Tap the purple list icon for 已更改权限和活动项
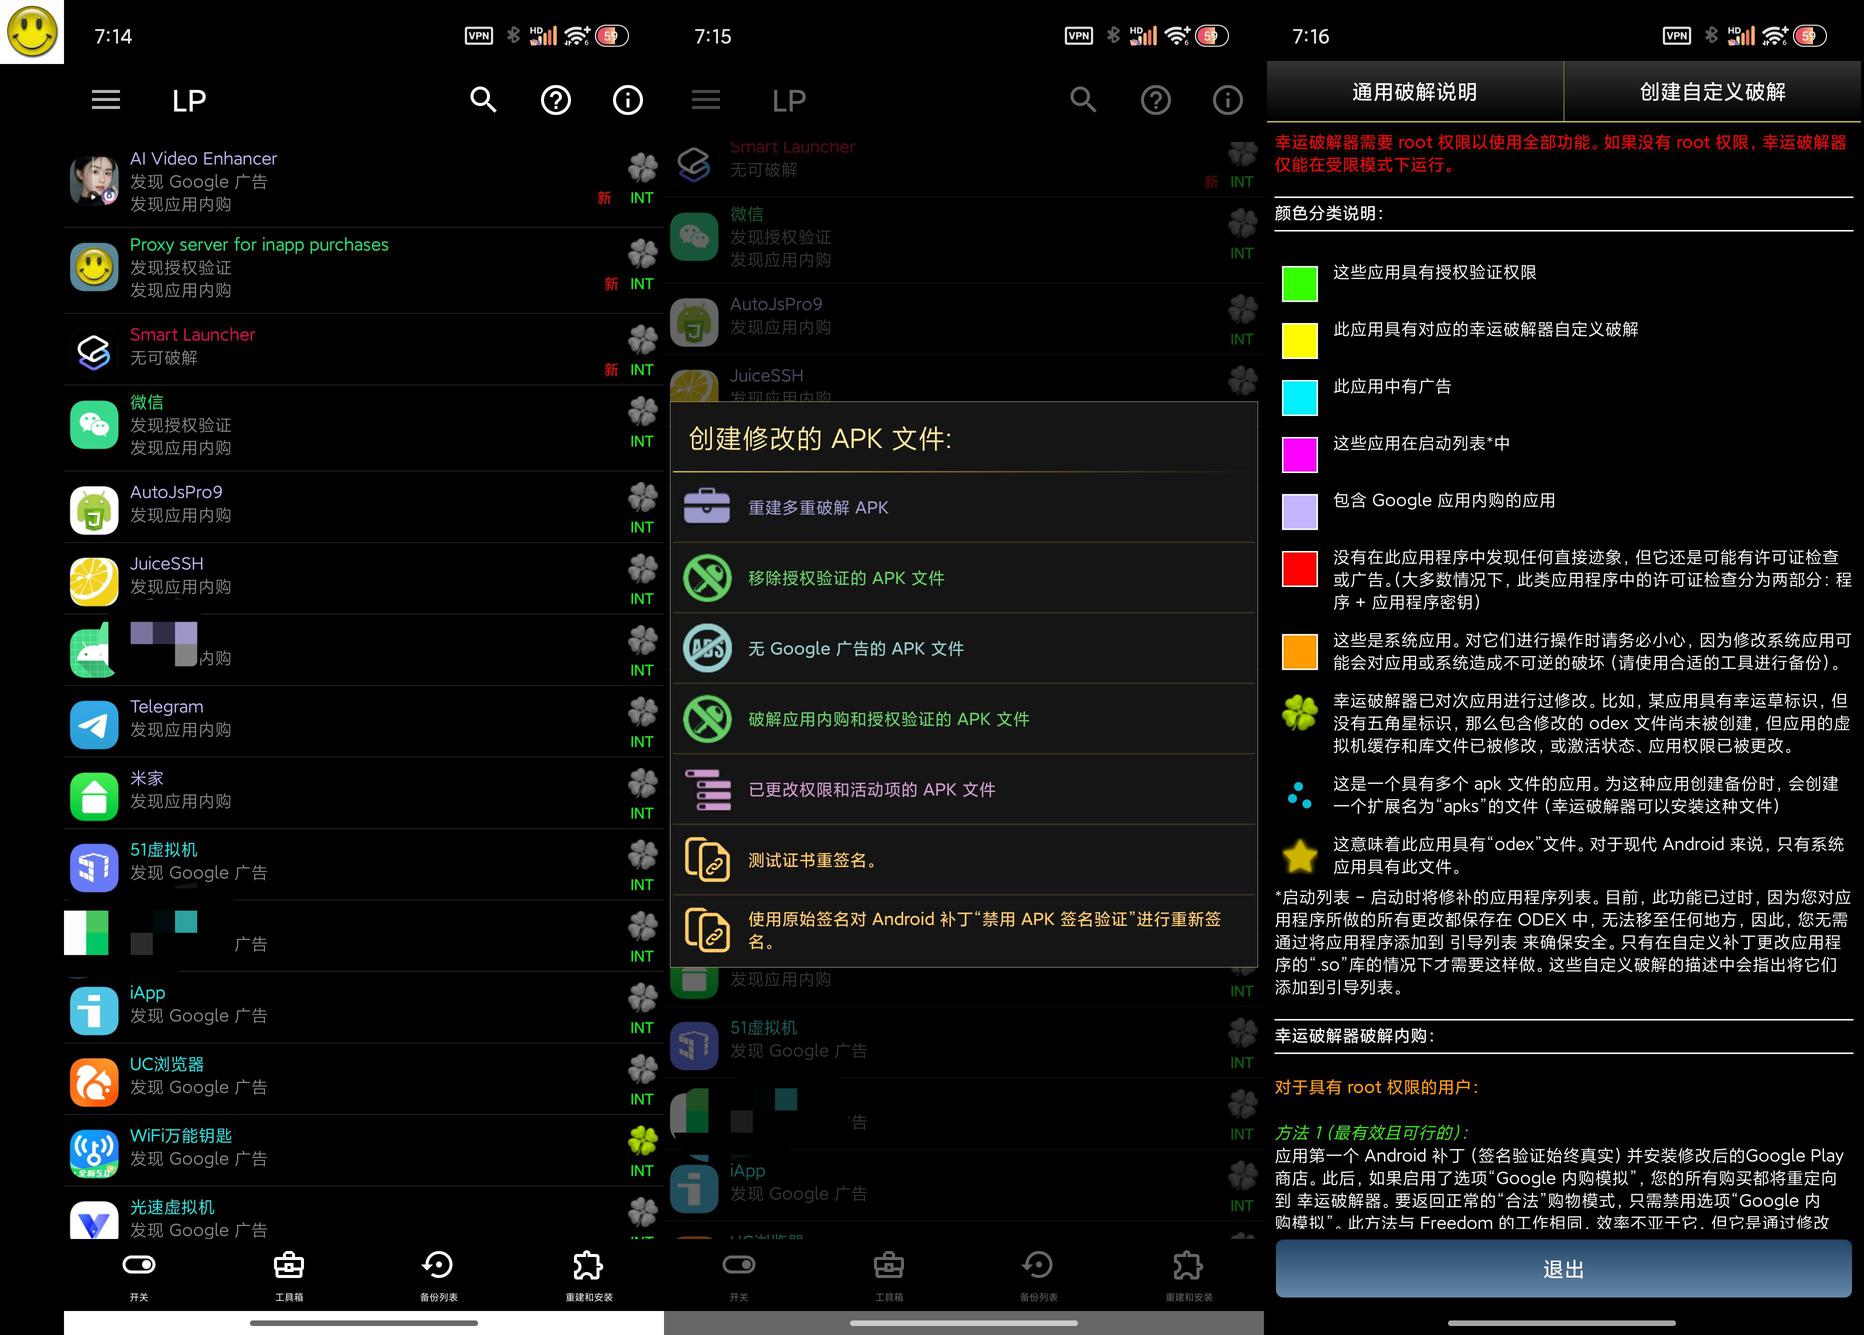1864x1335 pixels. (707, 789)
